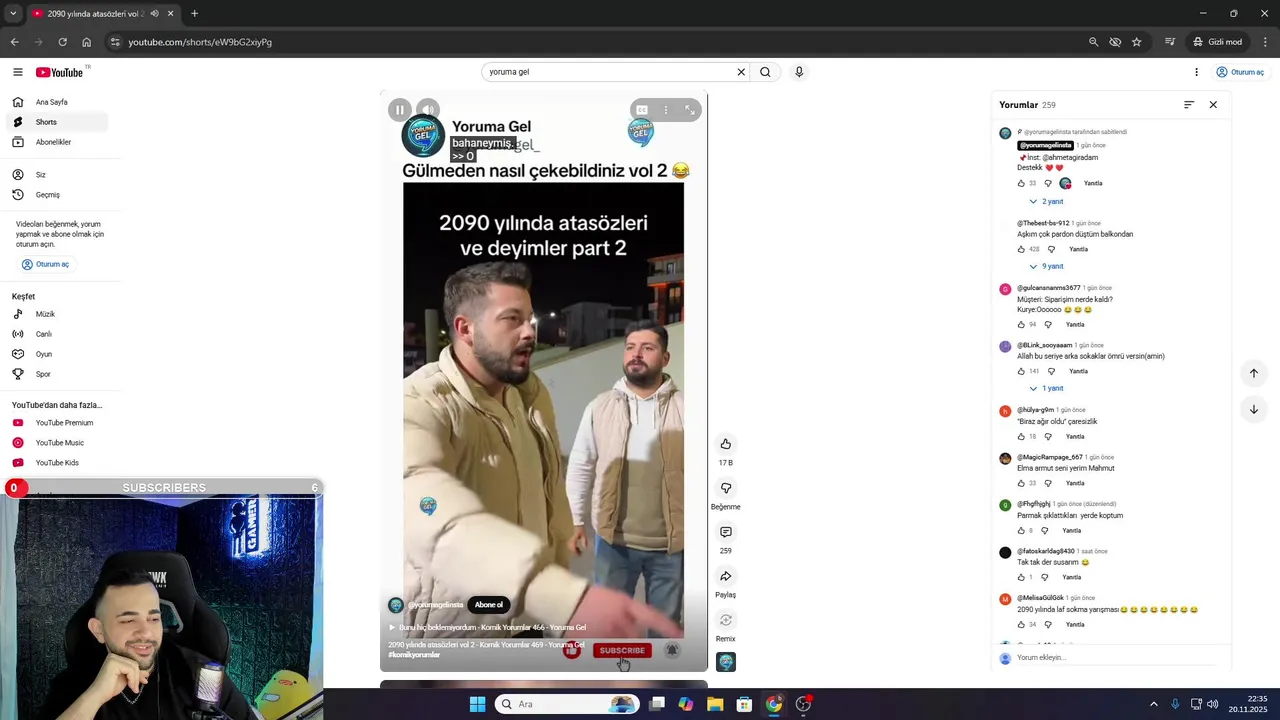Open Shorts in the sidebar
1280x720 pixels.
click(x=58, y=122)
